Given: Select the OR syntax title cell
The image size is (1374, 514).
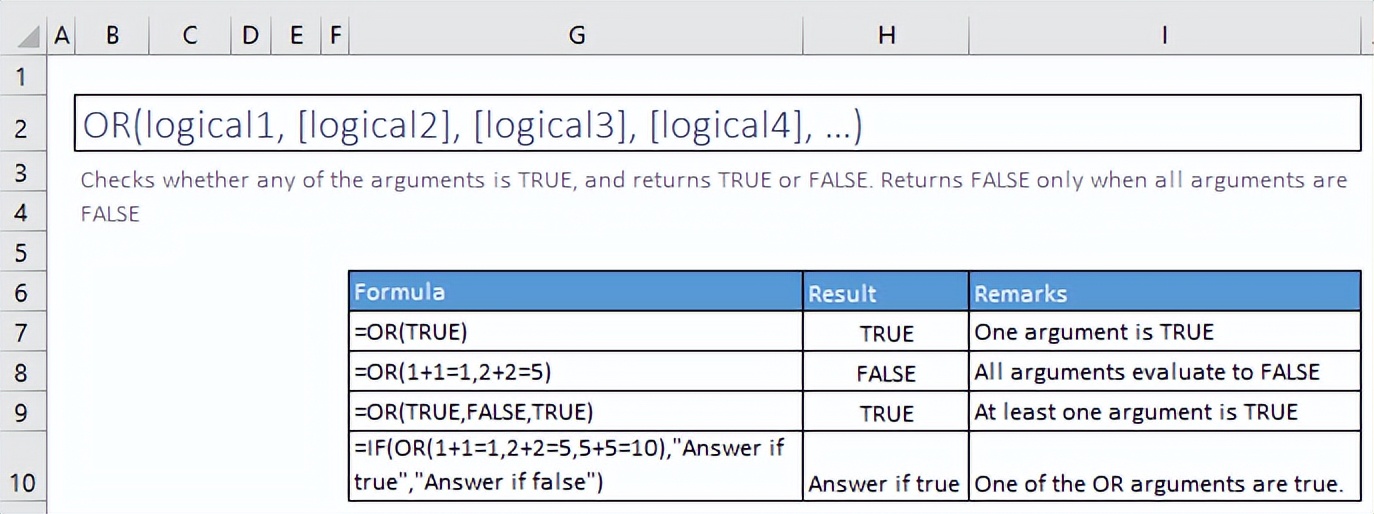Looking at the screenshot, I should coord(717,124).
